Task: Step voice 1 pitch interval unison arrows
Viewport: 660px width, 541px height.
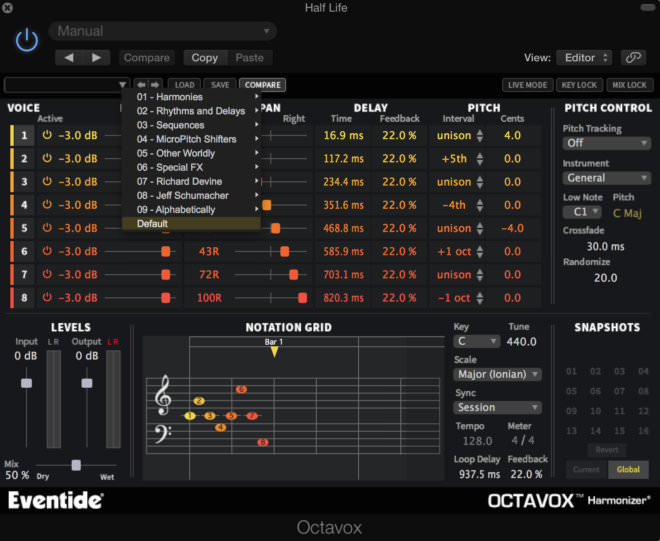Action: [x=480, y=135]
